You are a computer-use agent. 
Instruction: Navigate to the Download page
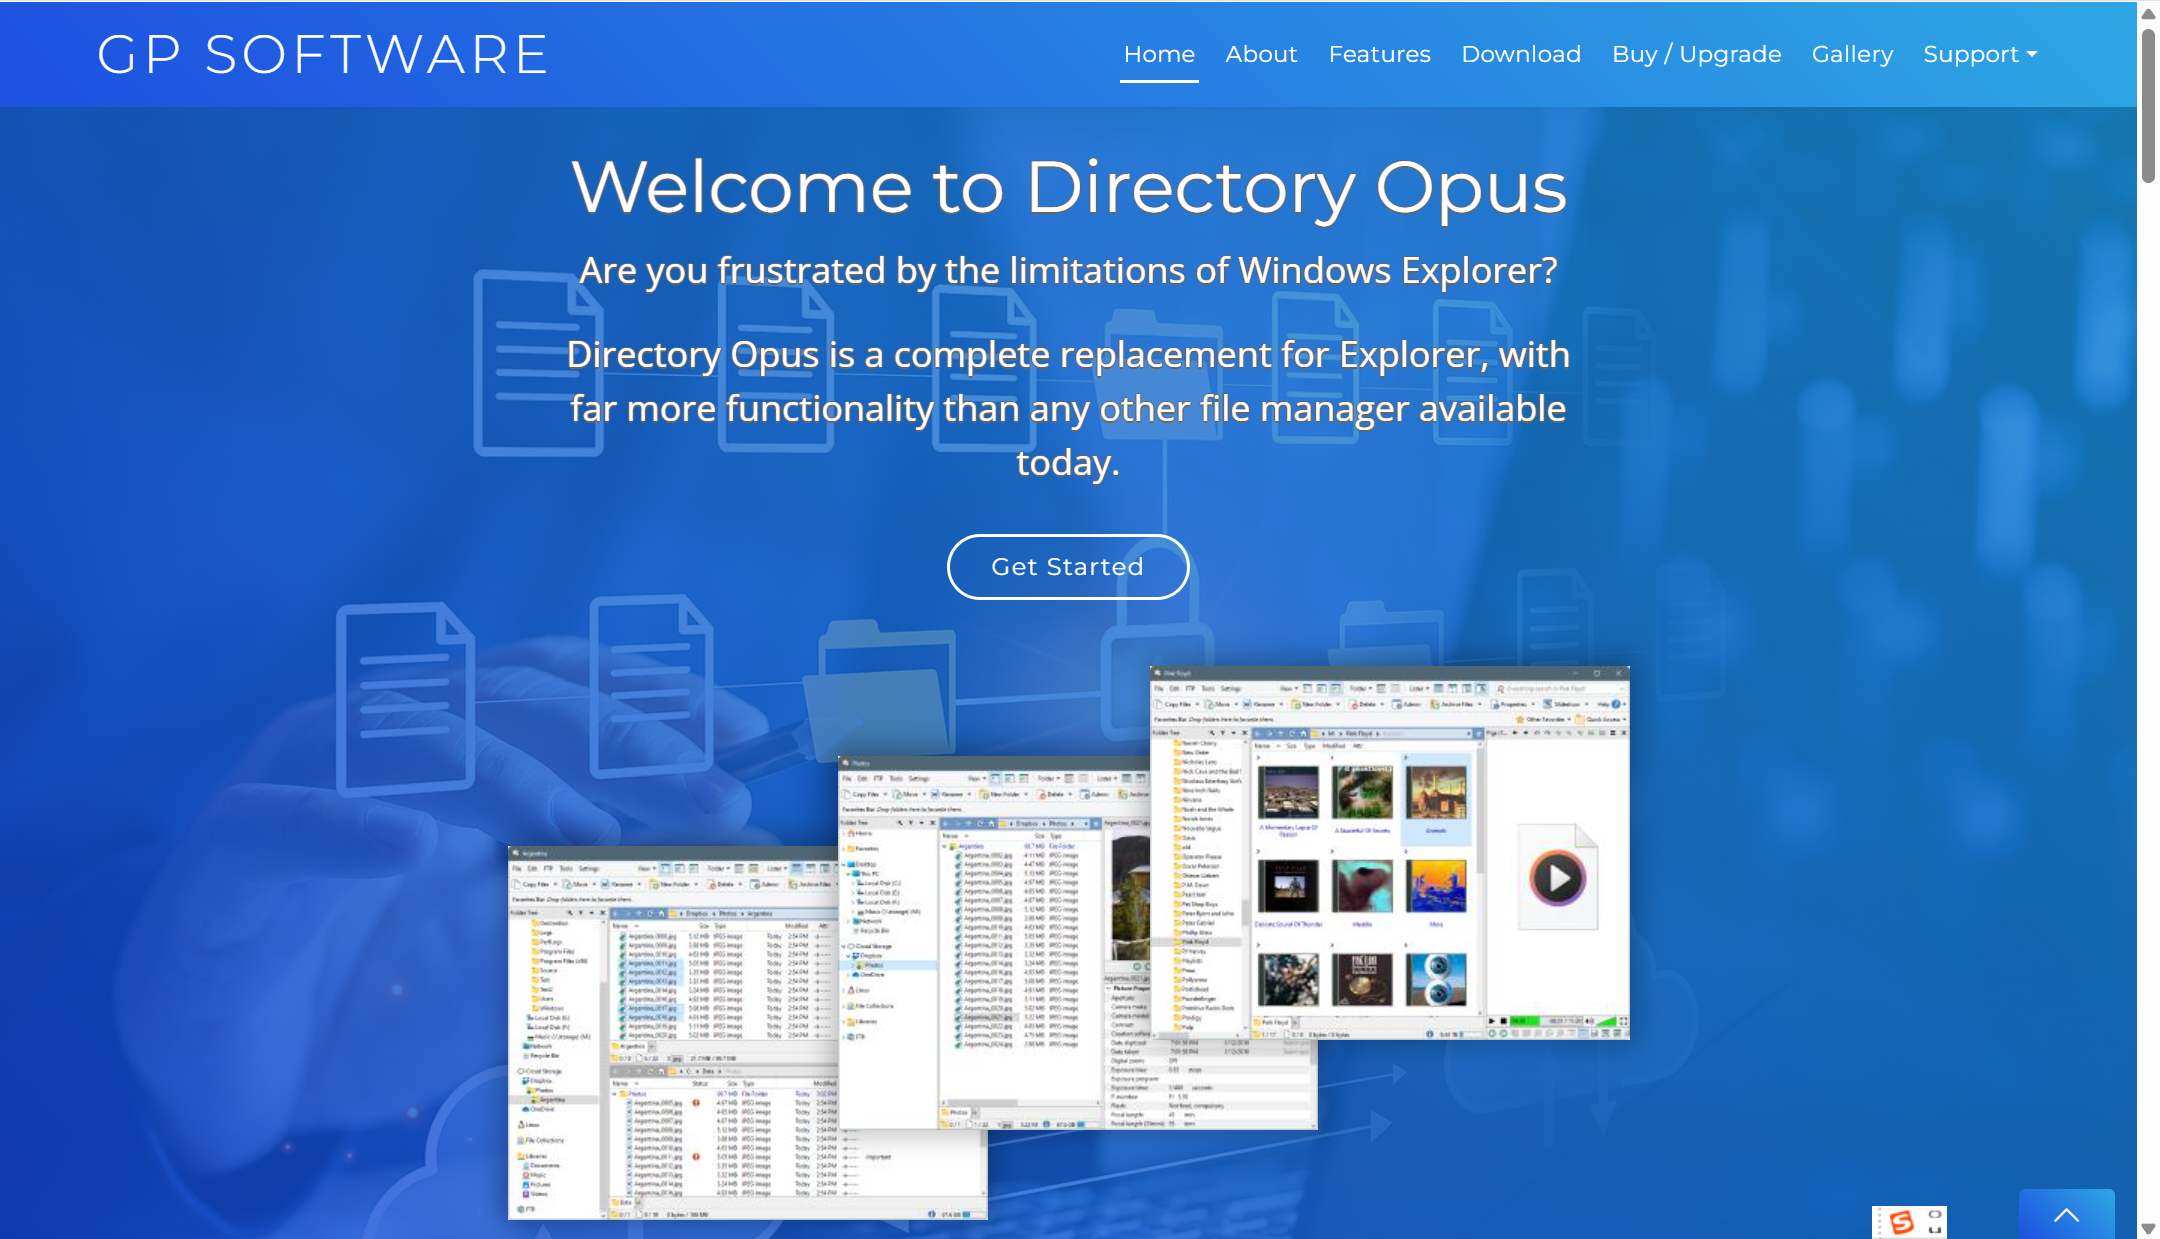point(1520,54)
